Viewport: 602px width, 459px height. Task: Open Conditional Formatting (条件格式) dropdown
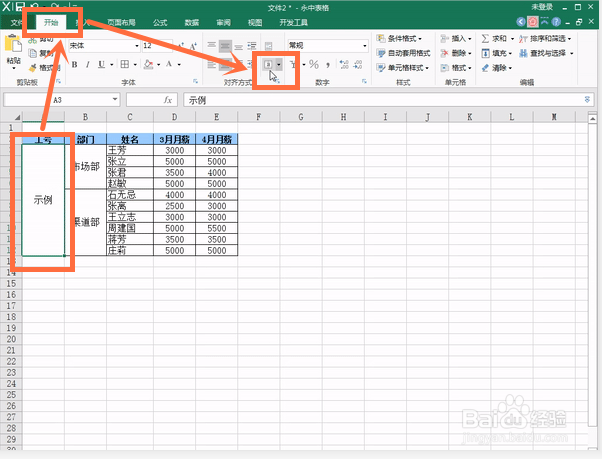coord(399,38)
